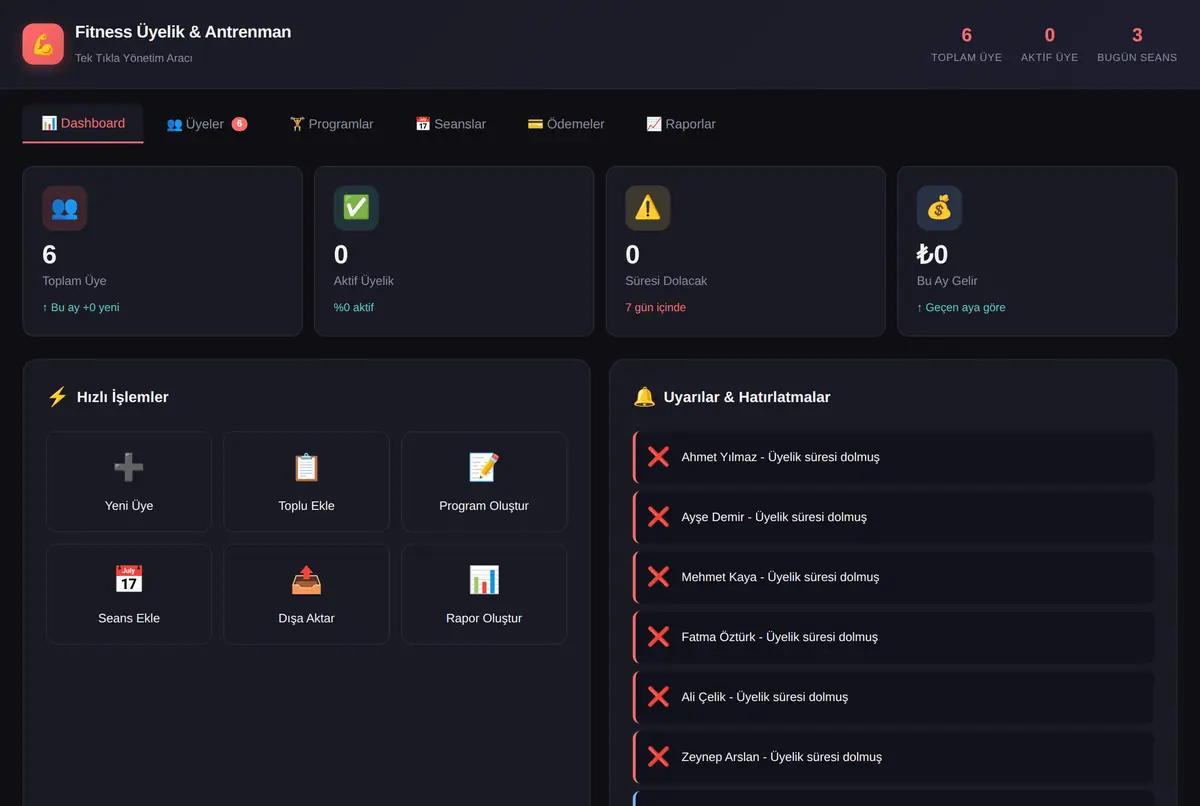Go to the Seanslar tab

click(x=451, y=124)
